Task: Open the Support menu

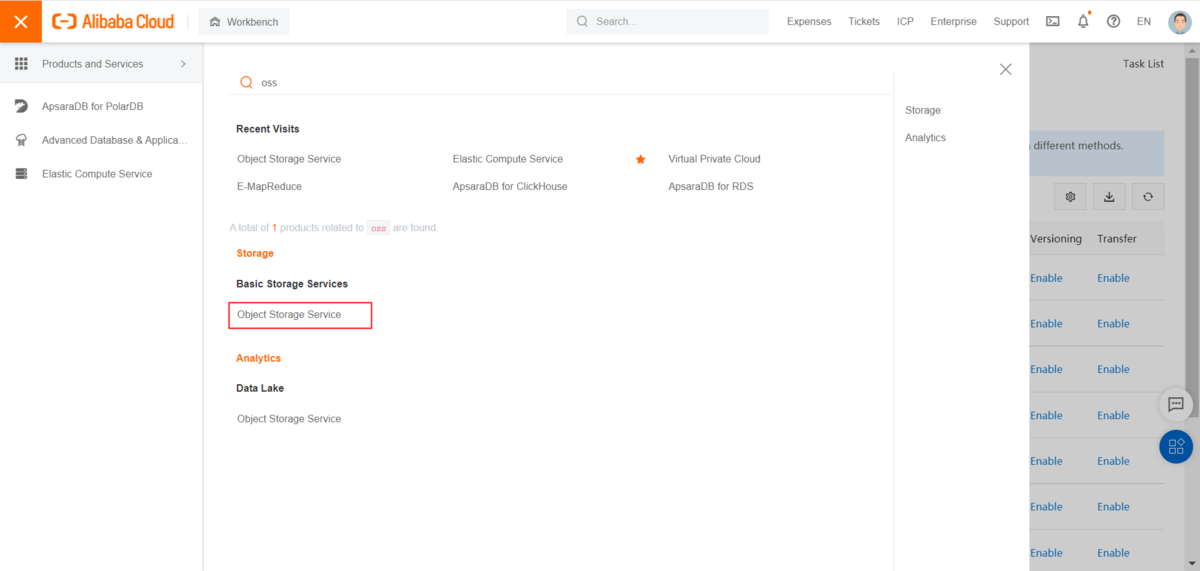Action: [1011, 21]
